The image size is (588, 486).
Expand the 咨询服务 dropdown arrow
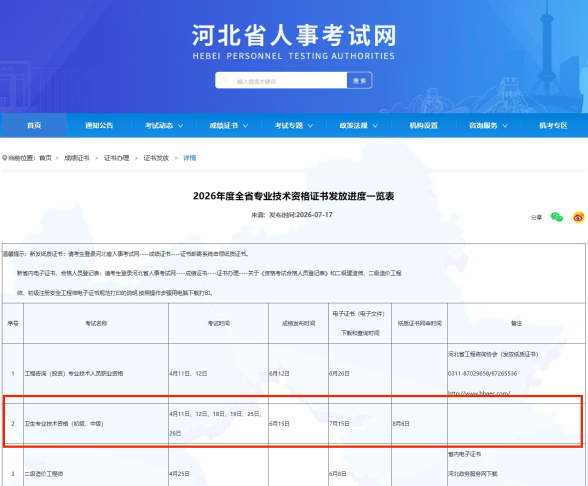505,126
